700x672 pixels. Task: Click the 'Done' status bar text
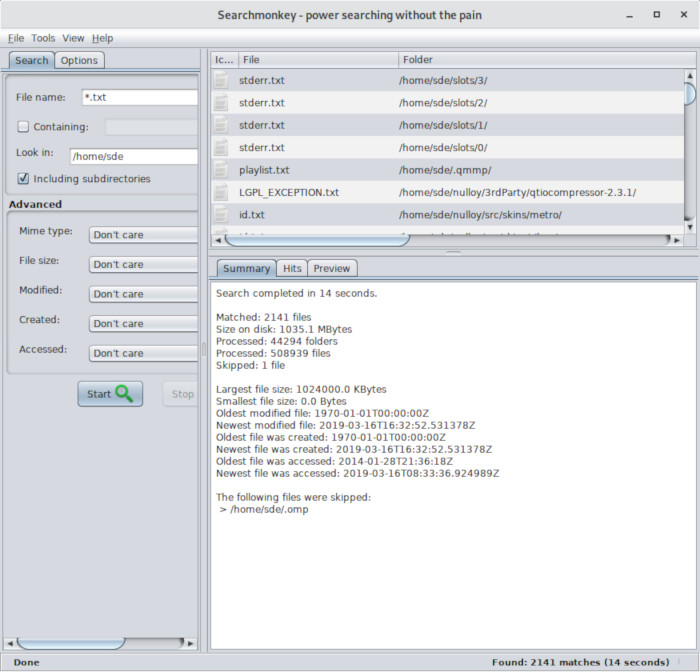point(26,662)
